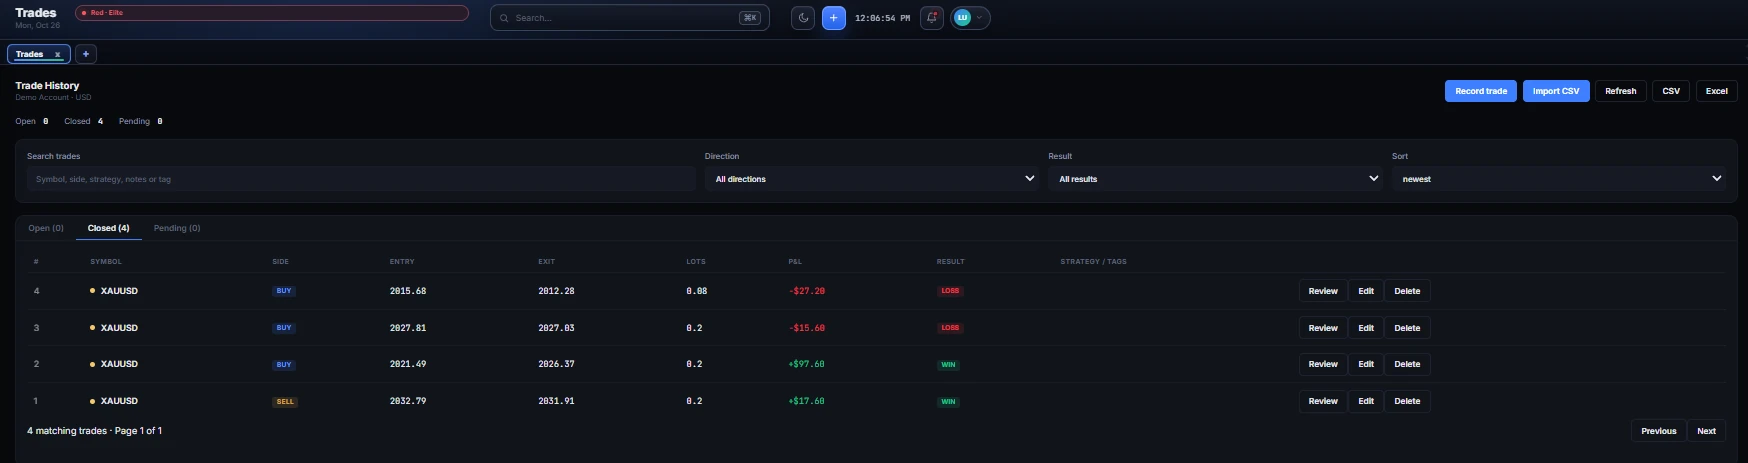Click the command-K shortcut badge
The height and width of the screenshot is (463, 1748).
(749, 18)
